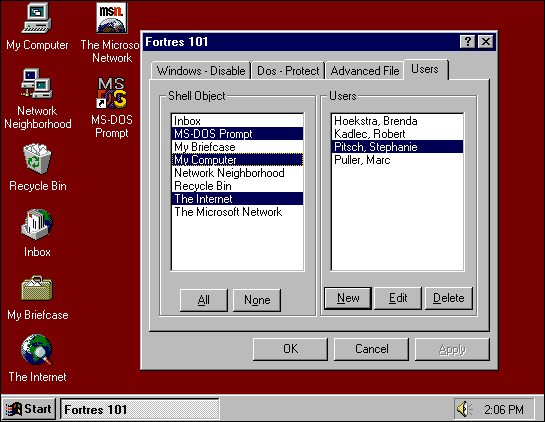
Task: Click the None button under Shell Object
Action: 257,300
